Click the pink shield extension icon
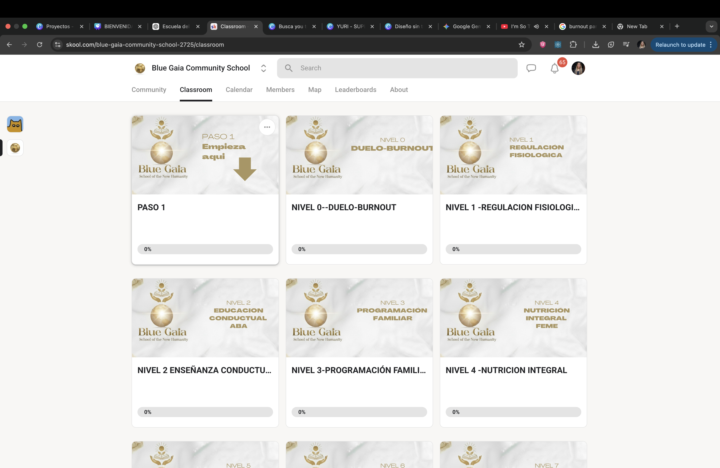 pyautogui.click(x=542, y=45)
